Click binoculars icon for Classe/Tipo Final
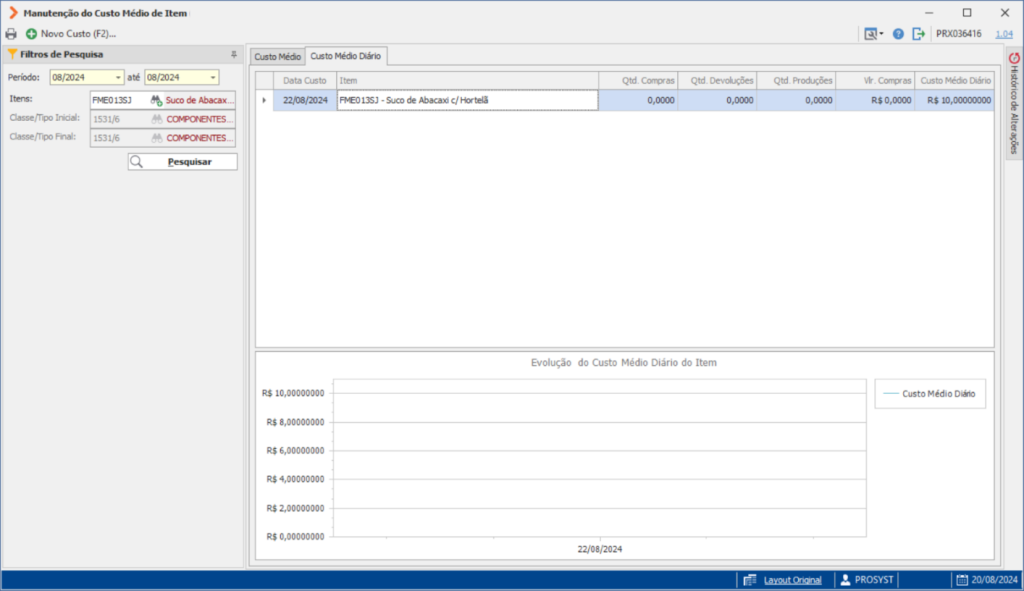This screenshot has height=591, width=1024. [157, 138]
